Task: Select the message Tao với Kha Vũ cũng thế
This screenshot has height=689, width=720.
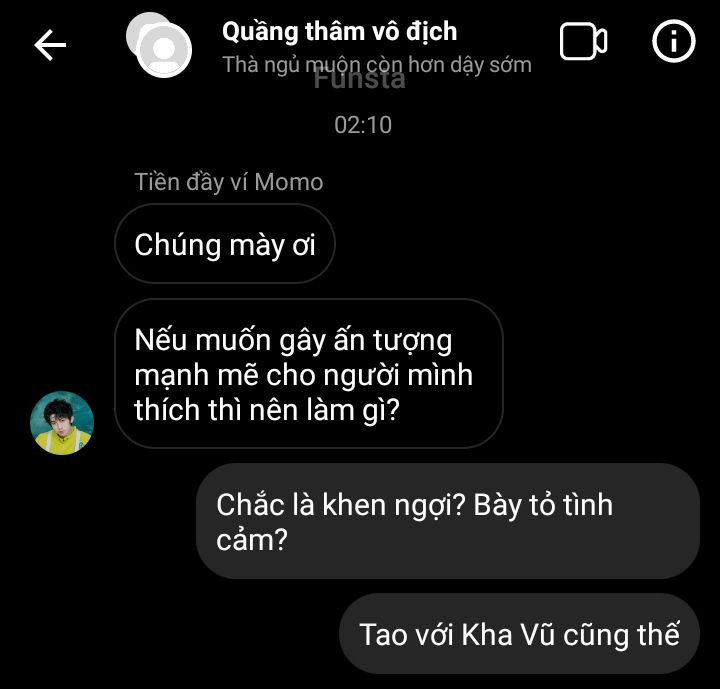Action: (x=519, y=634)
